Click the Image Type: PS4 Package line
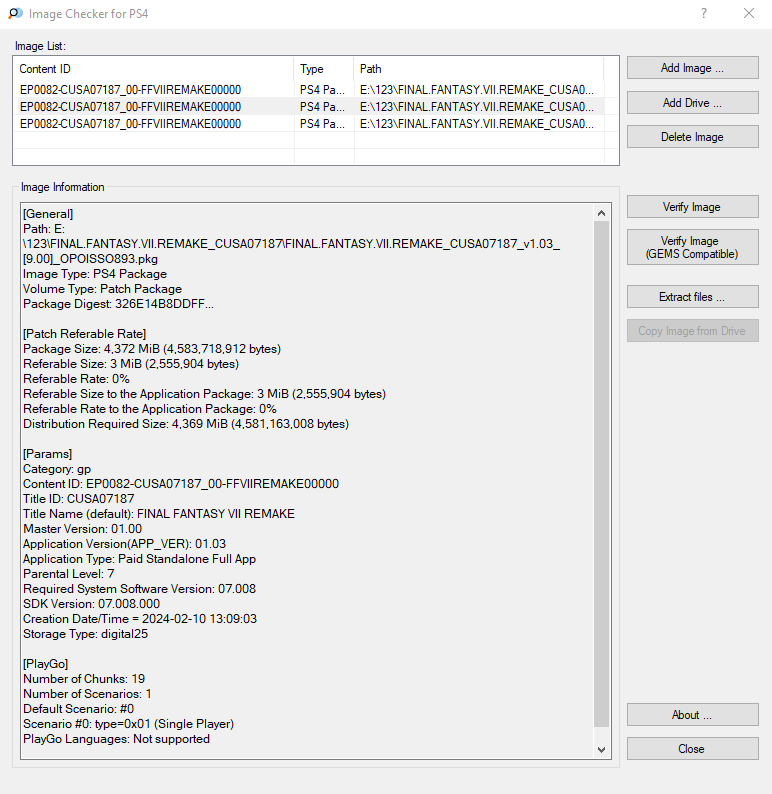Screen dimensions: 772x794 click(95, 274)
